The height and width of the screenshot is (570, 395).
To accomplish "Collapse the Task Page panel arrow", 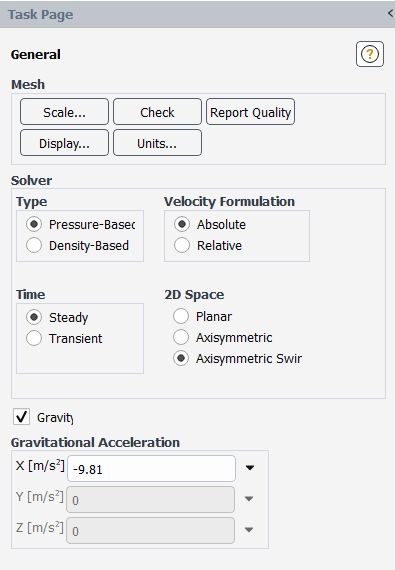I will 391,13.
